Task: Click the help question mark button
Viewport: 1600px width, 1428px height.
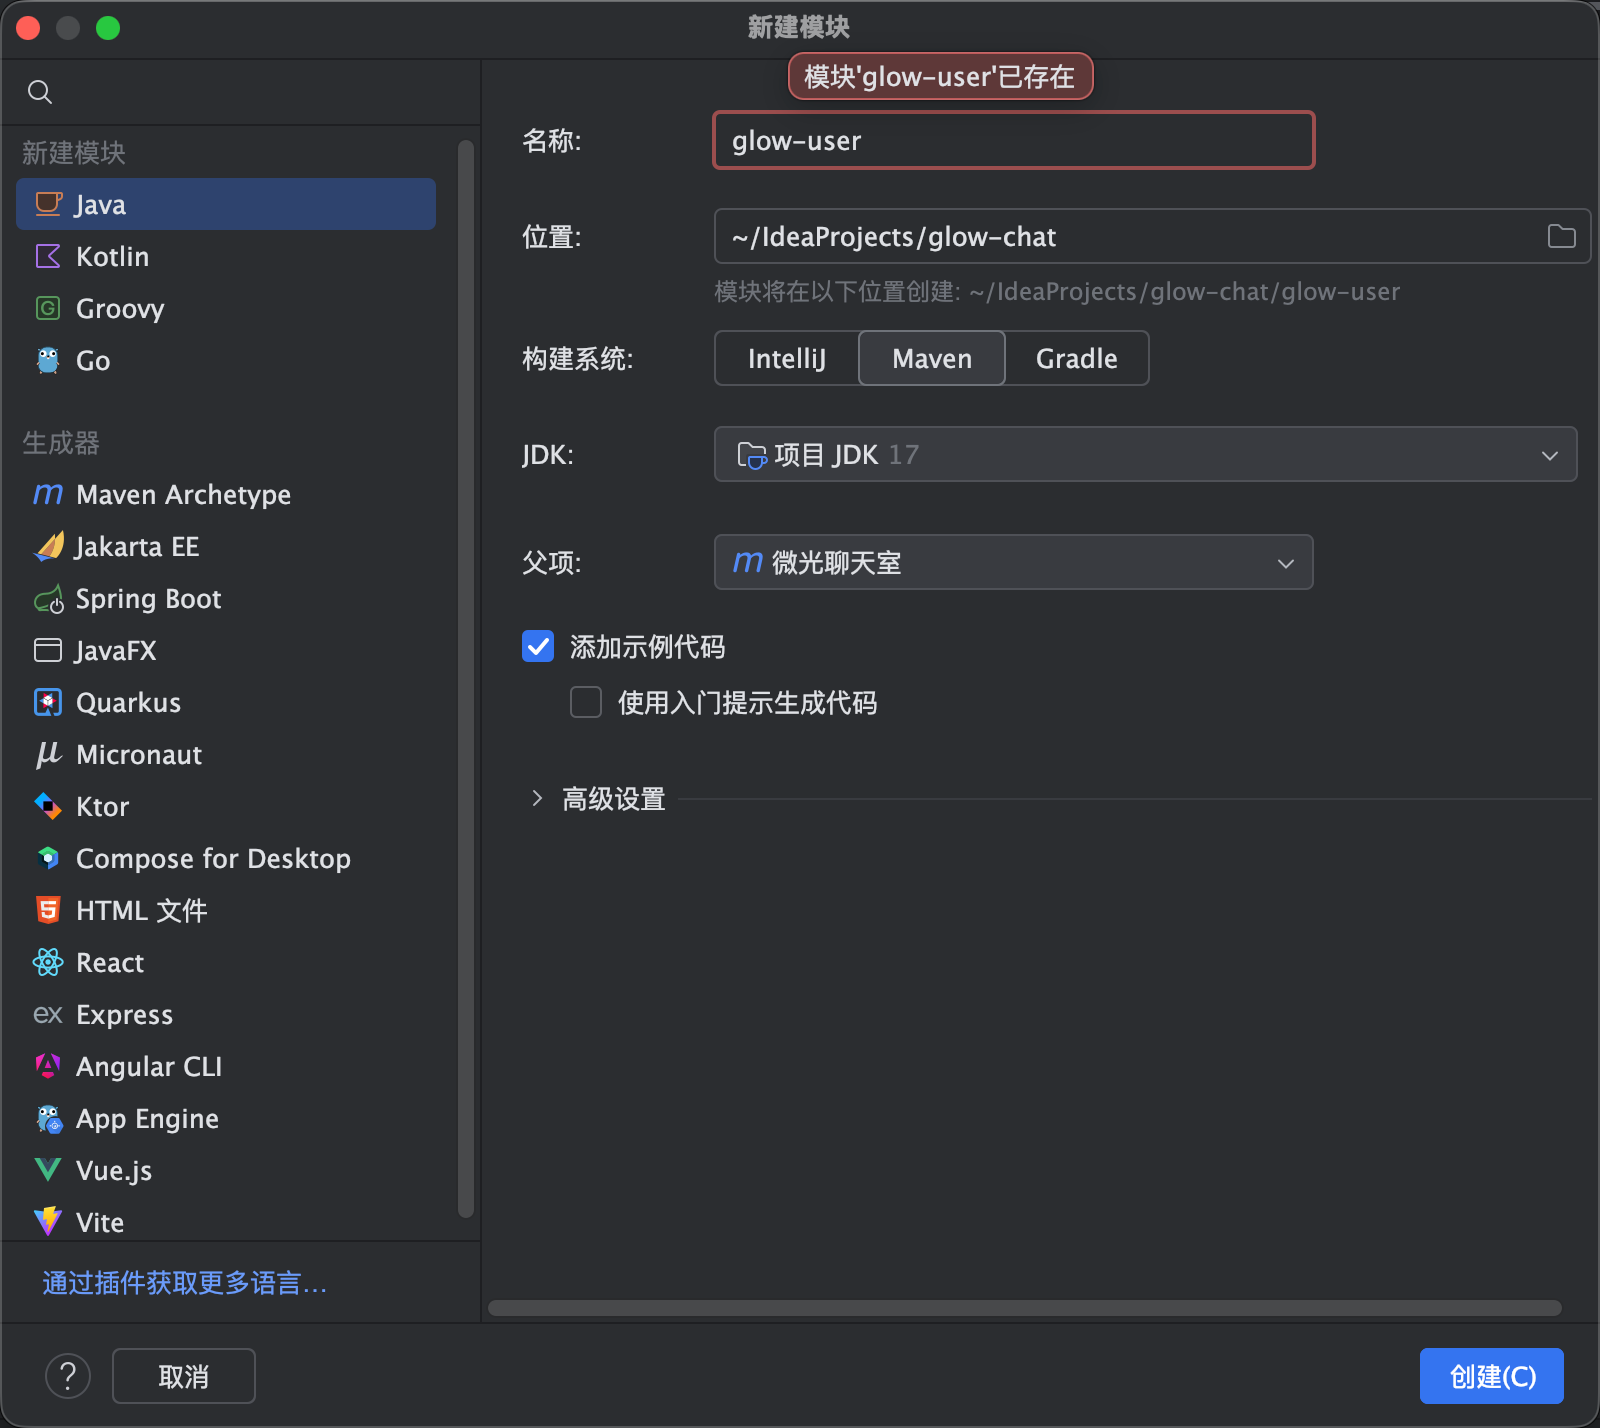Action: point(68,1376)
